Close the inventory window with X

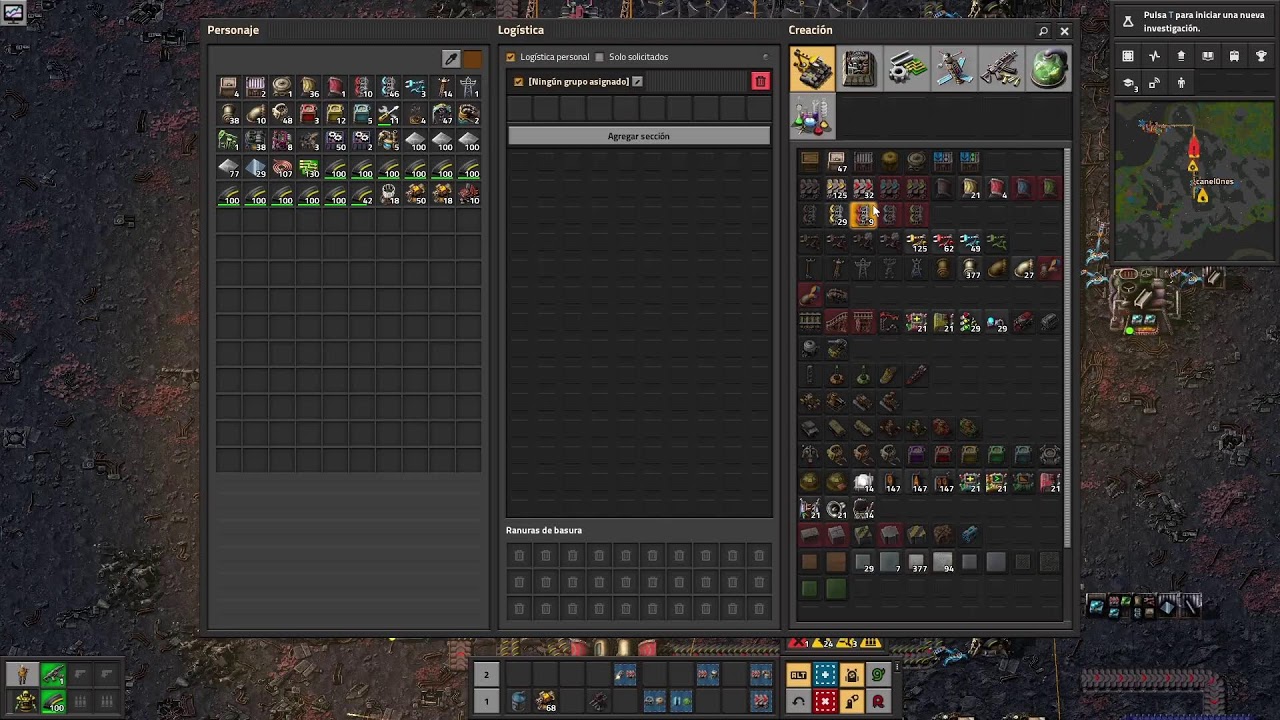(1064, 31)
